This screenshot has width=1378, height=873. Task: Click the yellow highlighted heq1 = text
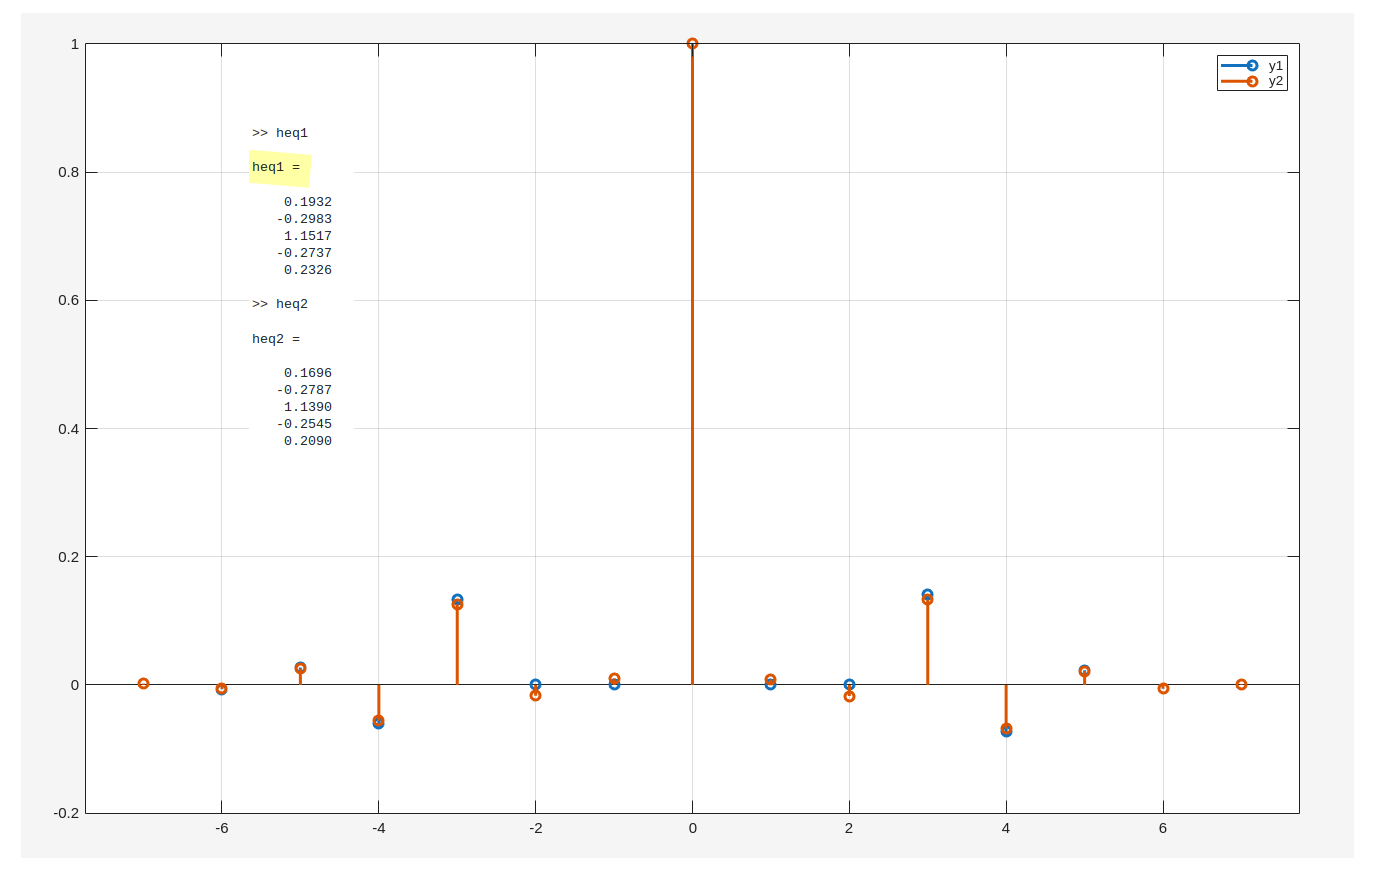click(x=276, y=167)
